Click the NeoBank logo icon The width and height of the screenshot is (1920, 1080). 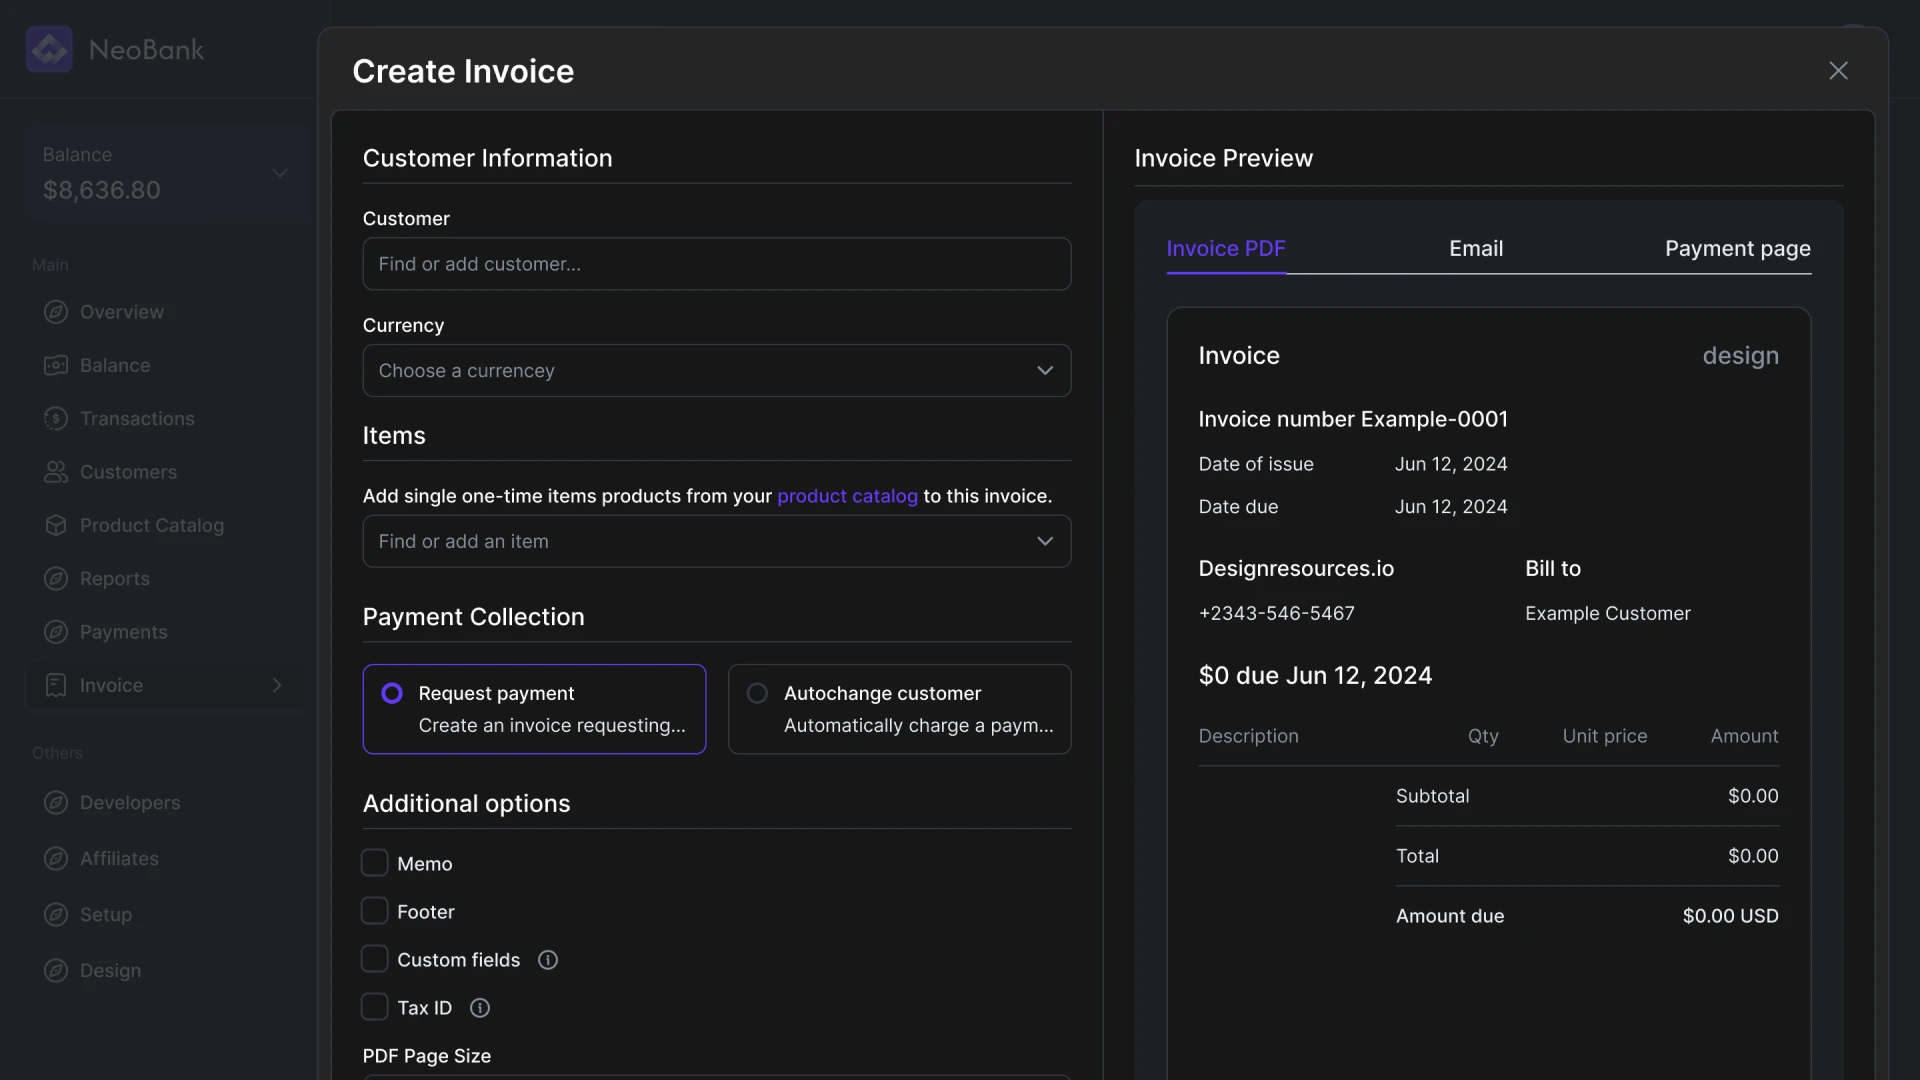[49, 49]
